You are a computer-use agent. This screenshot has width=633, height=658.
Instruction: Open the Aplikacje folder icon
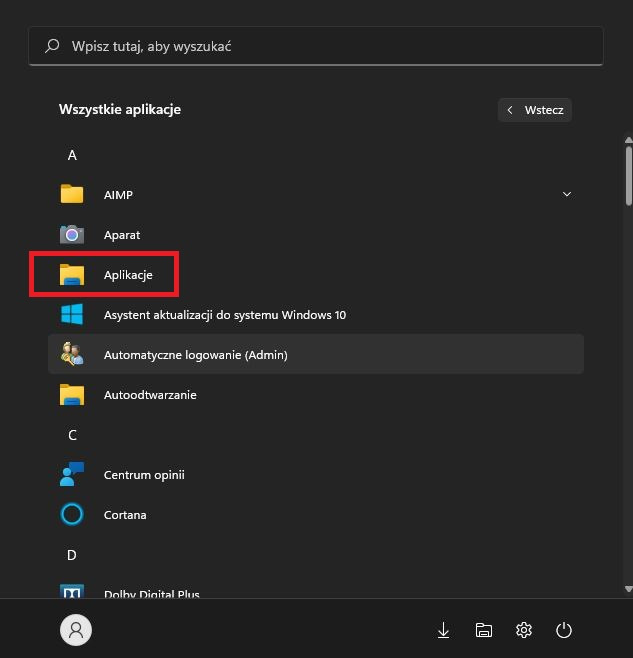click(x=72, y=275)
